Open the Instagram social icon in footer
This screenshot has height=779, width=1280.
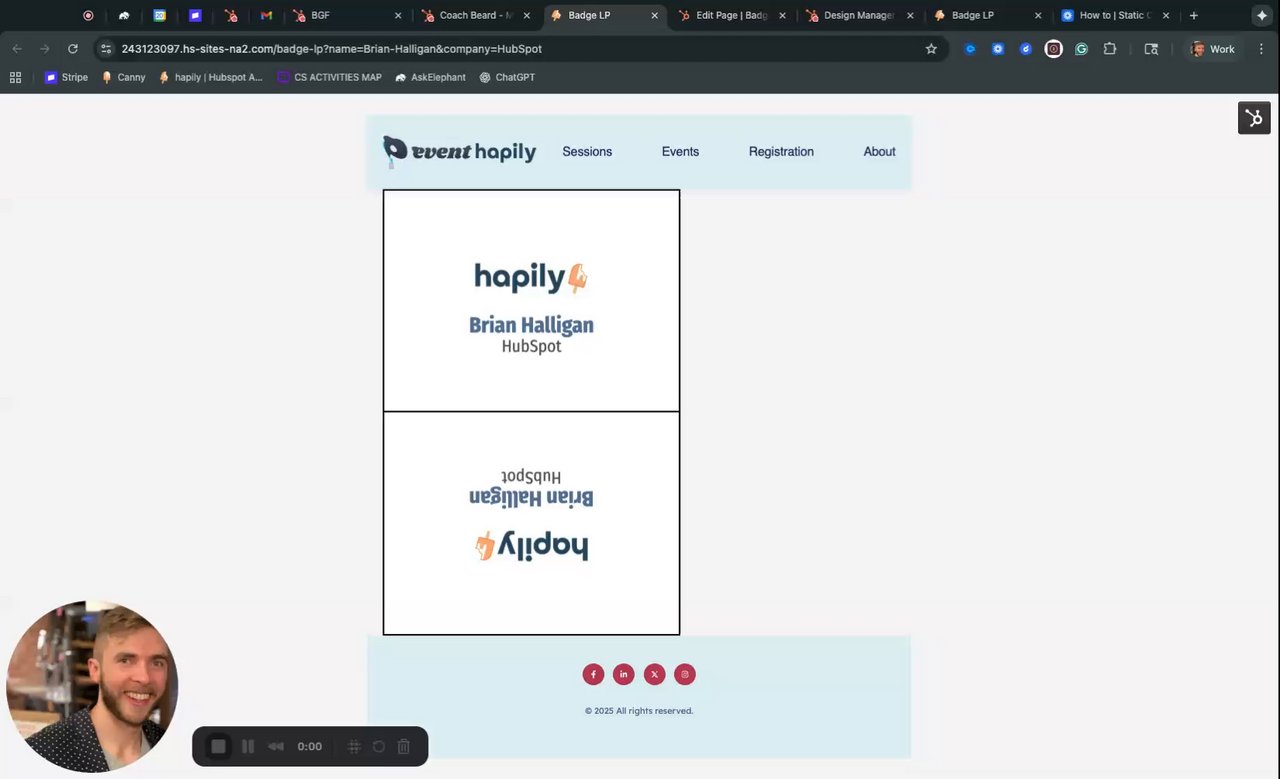(x=684, y=674)
